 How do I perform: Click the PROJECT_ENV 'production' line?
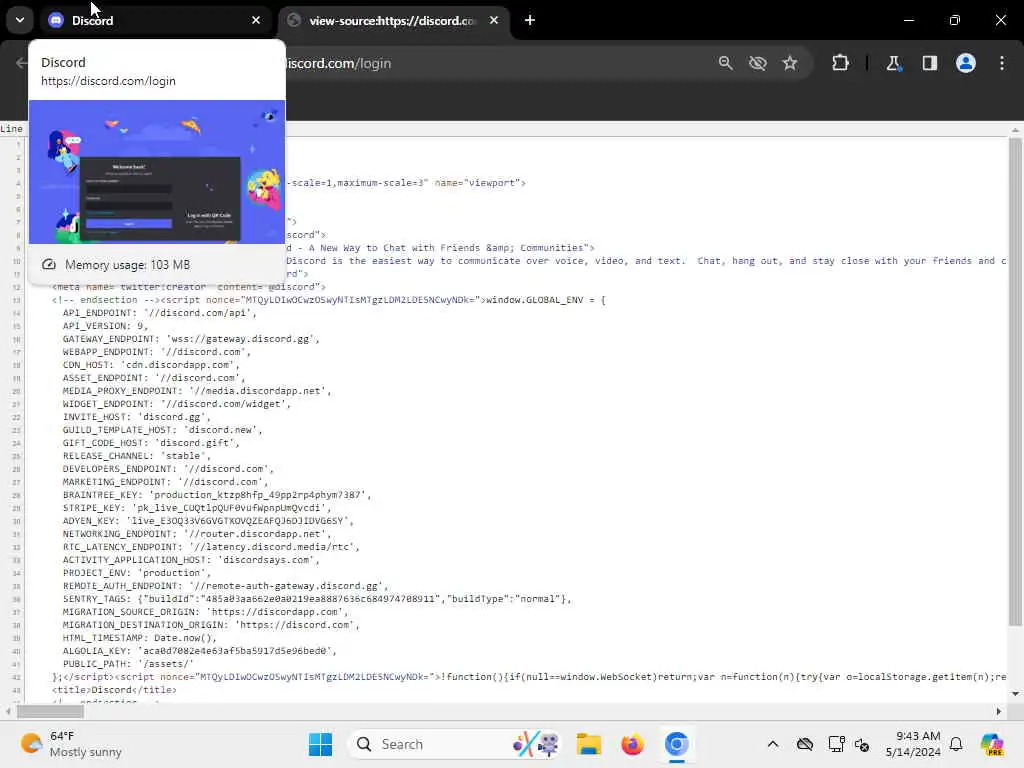coord(136,573)
